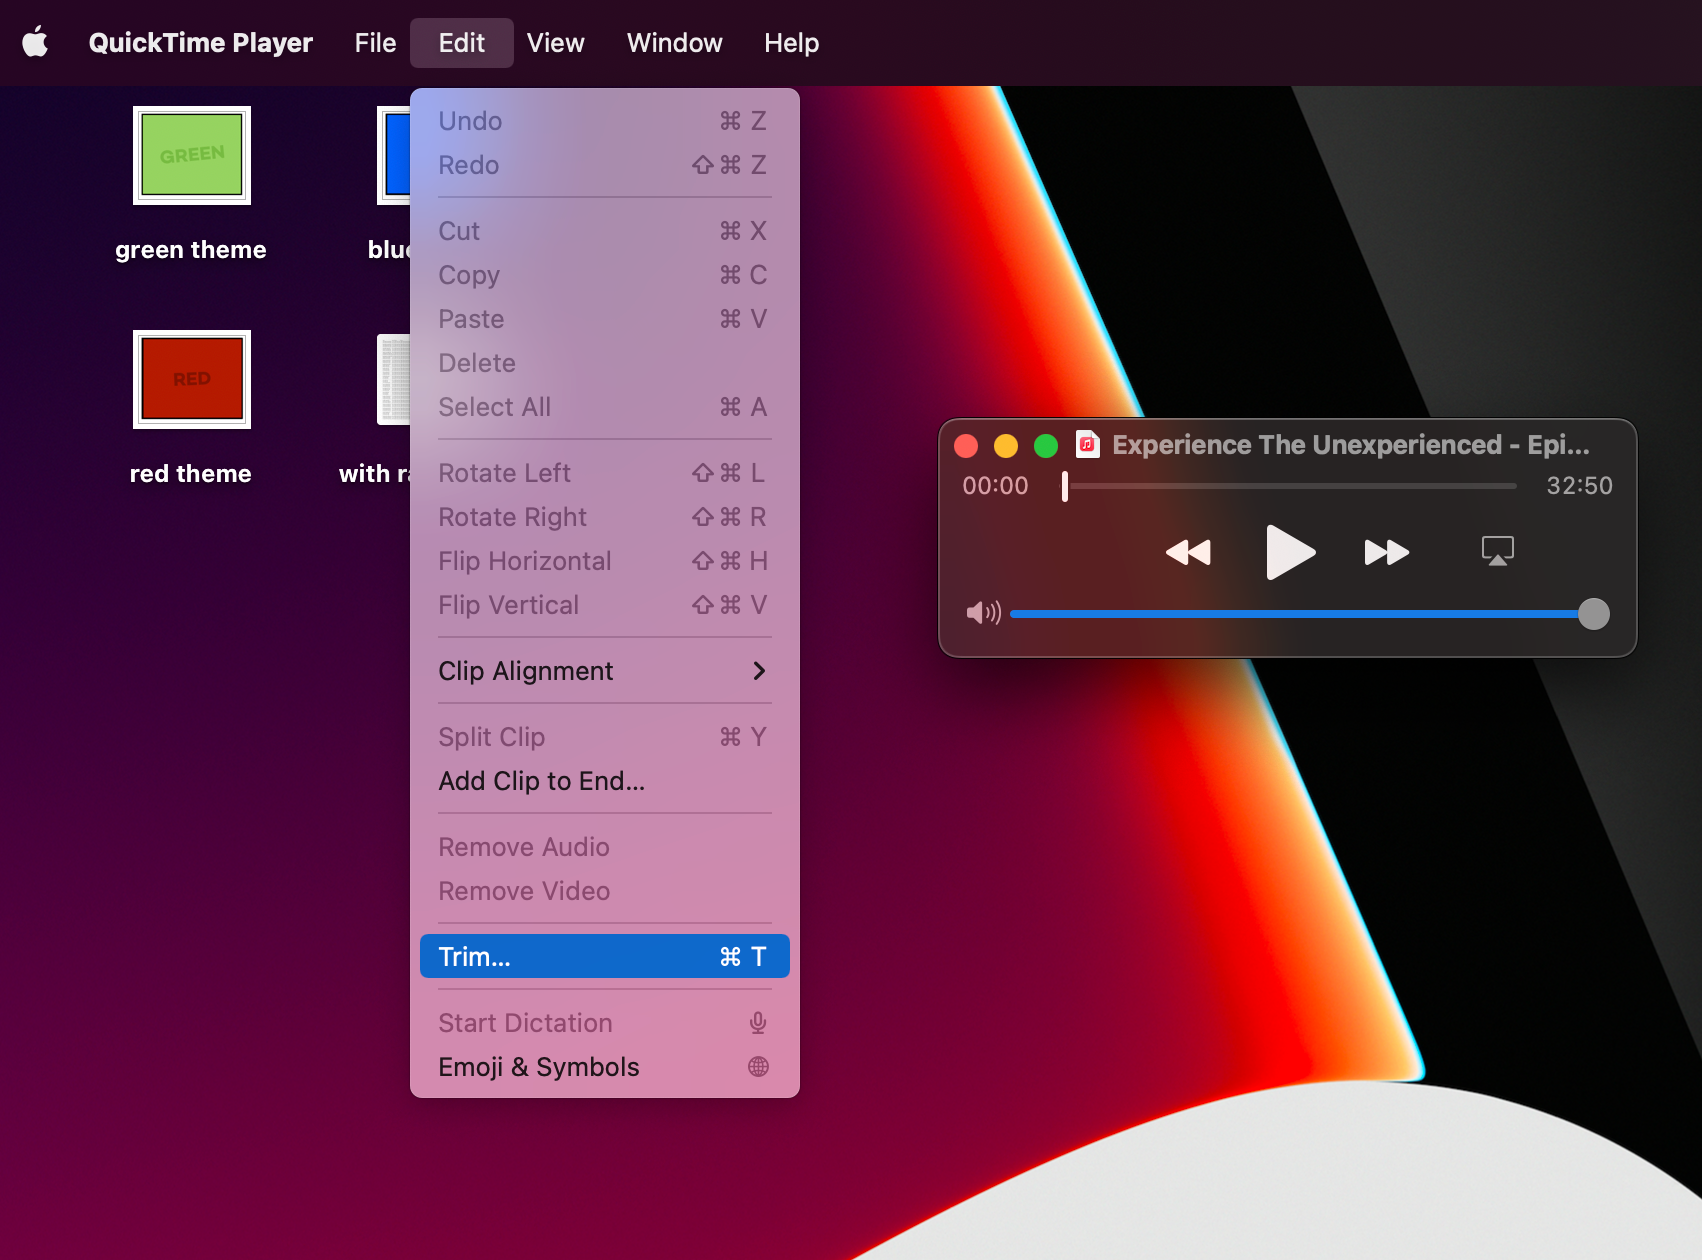Image resolution: width=1702 pixels, height=1260 pixels.
Task: Choose Delete in the Edit menu
Action: coord(604,363)
